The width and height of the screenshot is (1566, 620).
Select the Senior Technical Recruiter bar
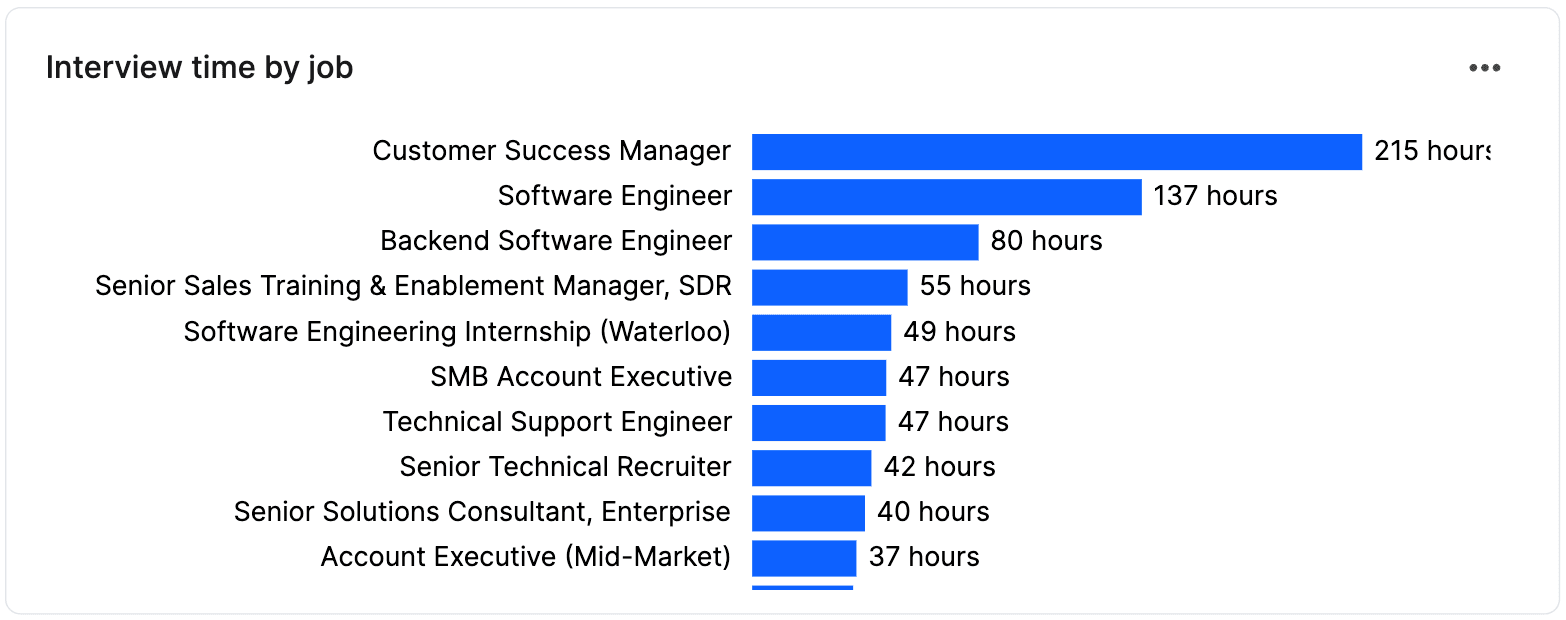(812, 467)
